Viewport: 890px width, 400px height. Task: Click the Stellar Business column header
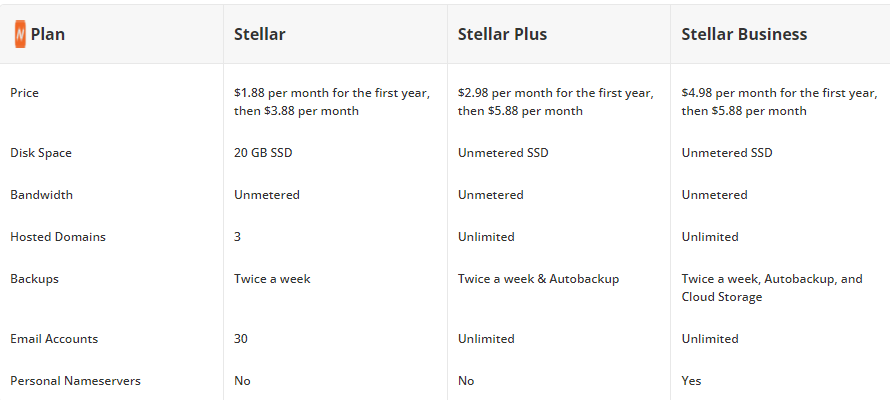coord(744,34)
